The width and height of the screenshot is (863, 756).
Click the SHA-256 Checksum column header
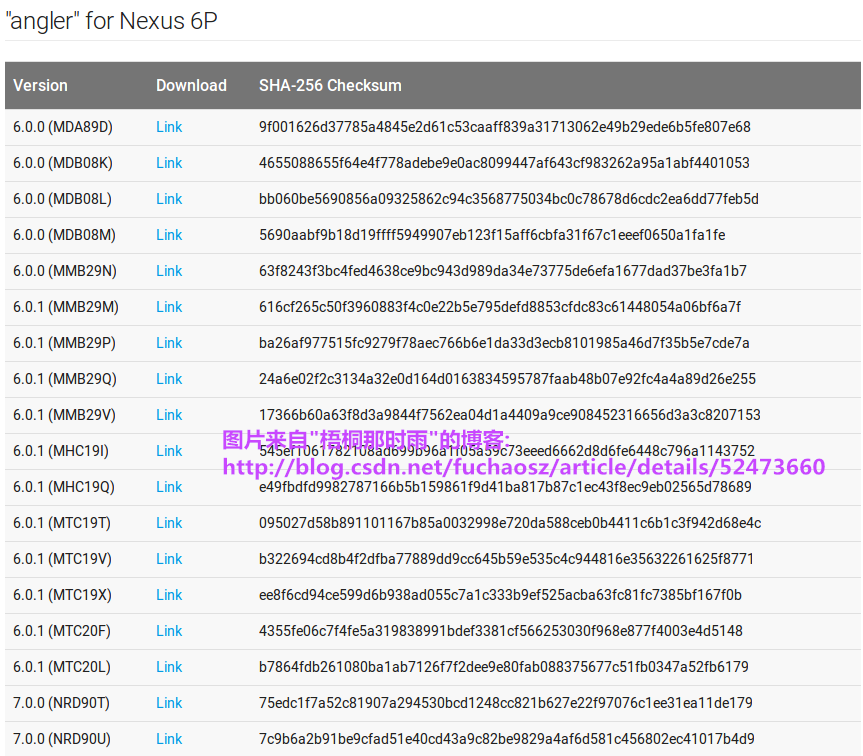(x=330, y=86)
